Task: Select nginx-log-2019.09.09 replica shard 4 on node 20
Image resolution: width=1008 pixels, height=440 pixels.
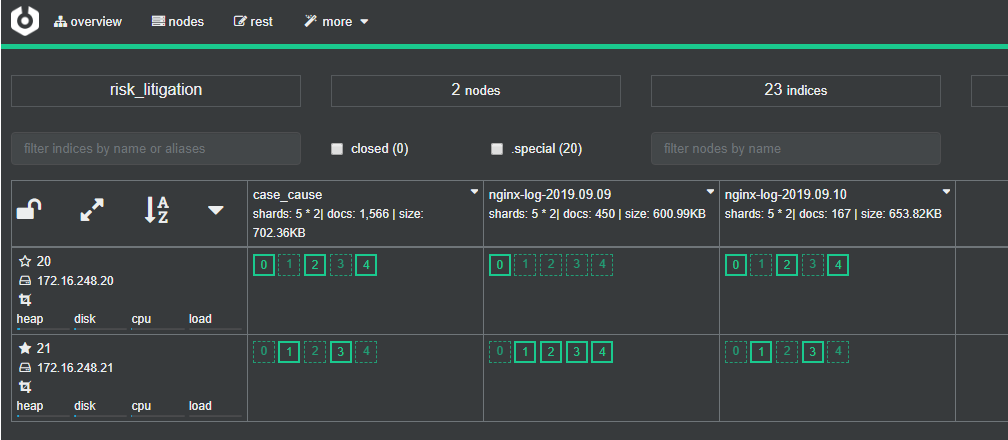Action: (602, 265)
